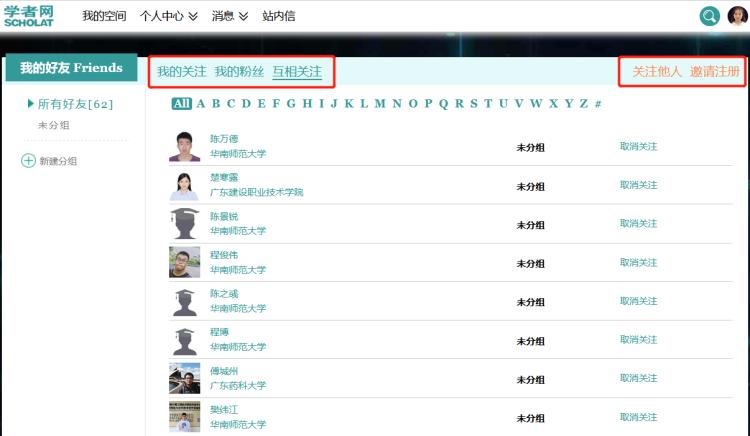Screen dimensions: 750x436
Task: Open 程俊伟's avatar thumbnail
Action: tap(185, 262)
